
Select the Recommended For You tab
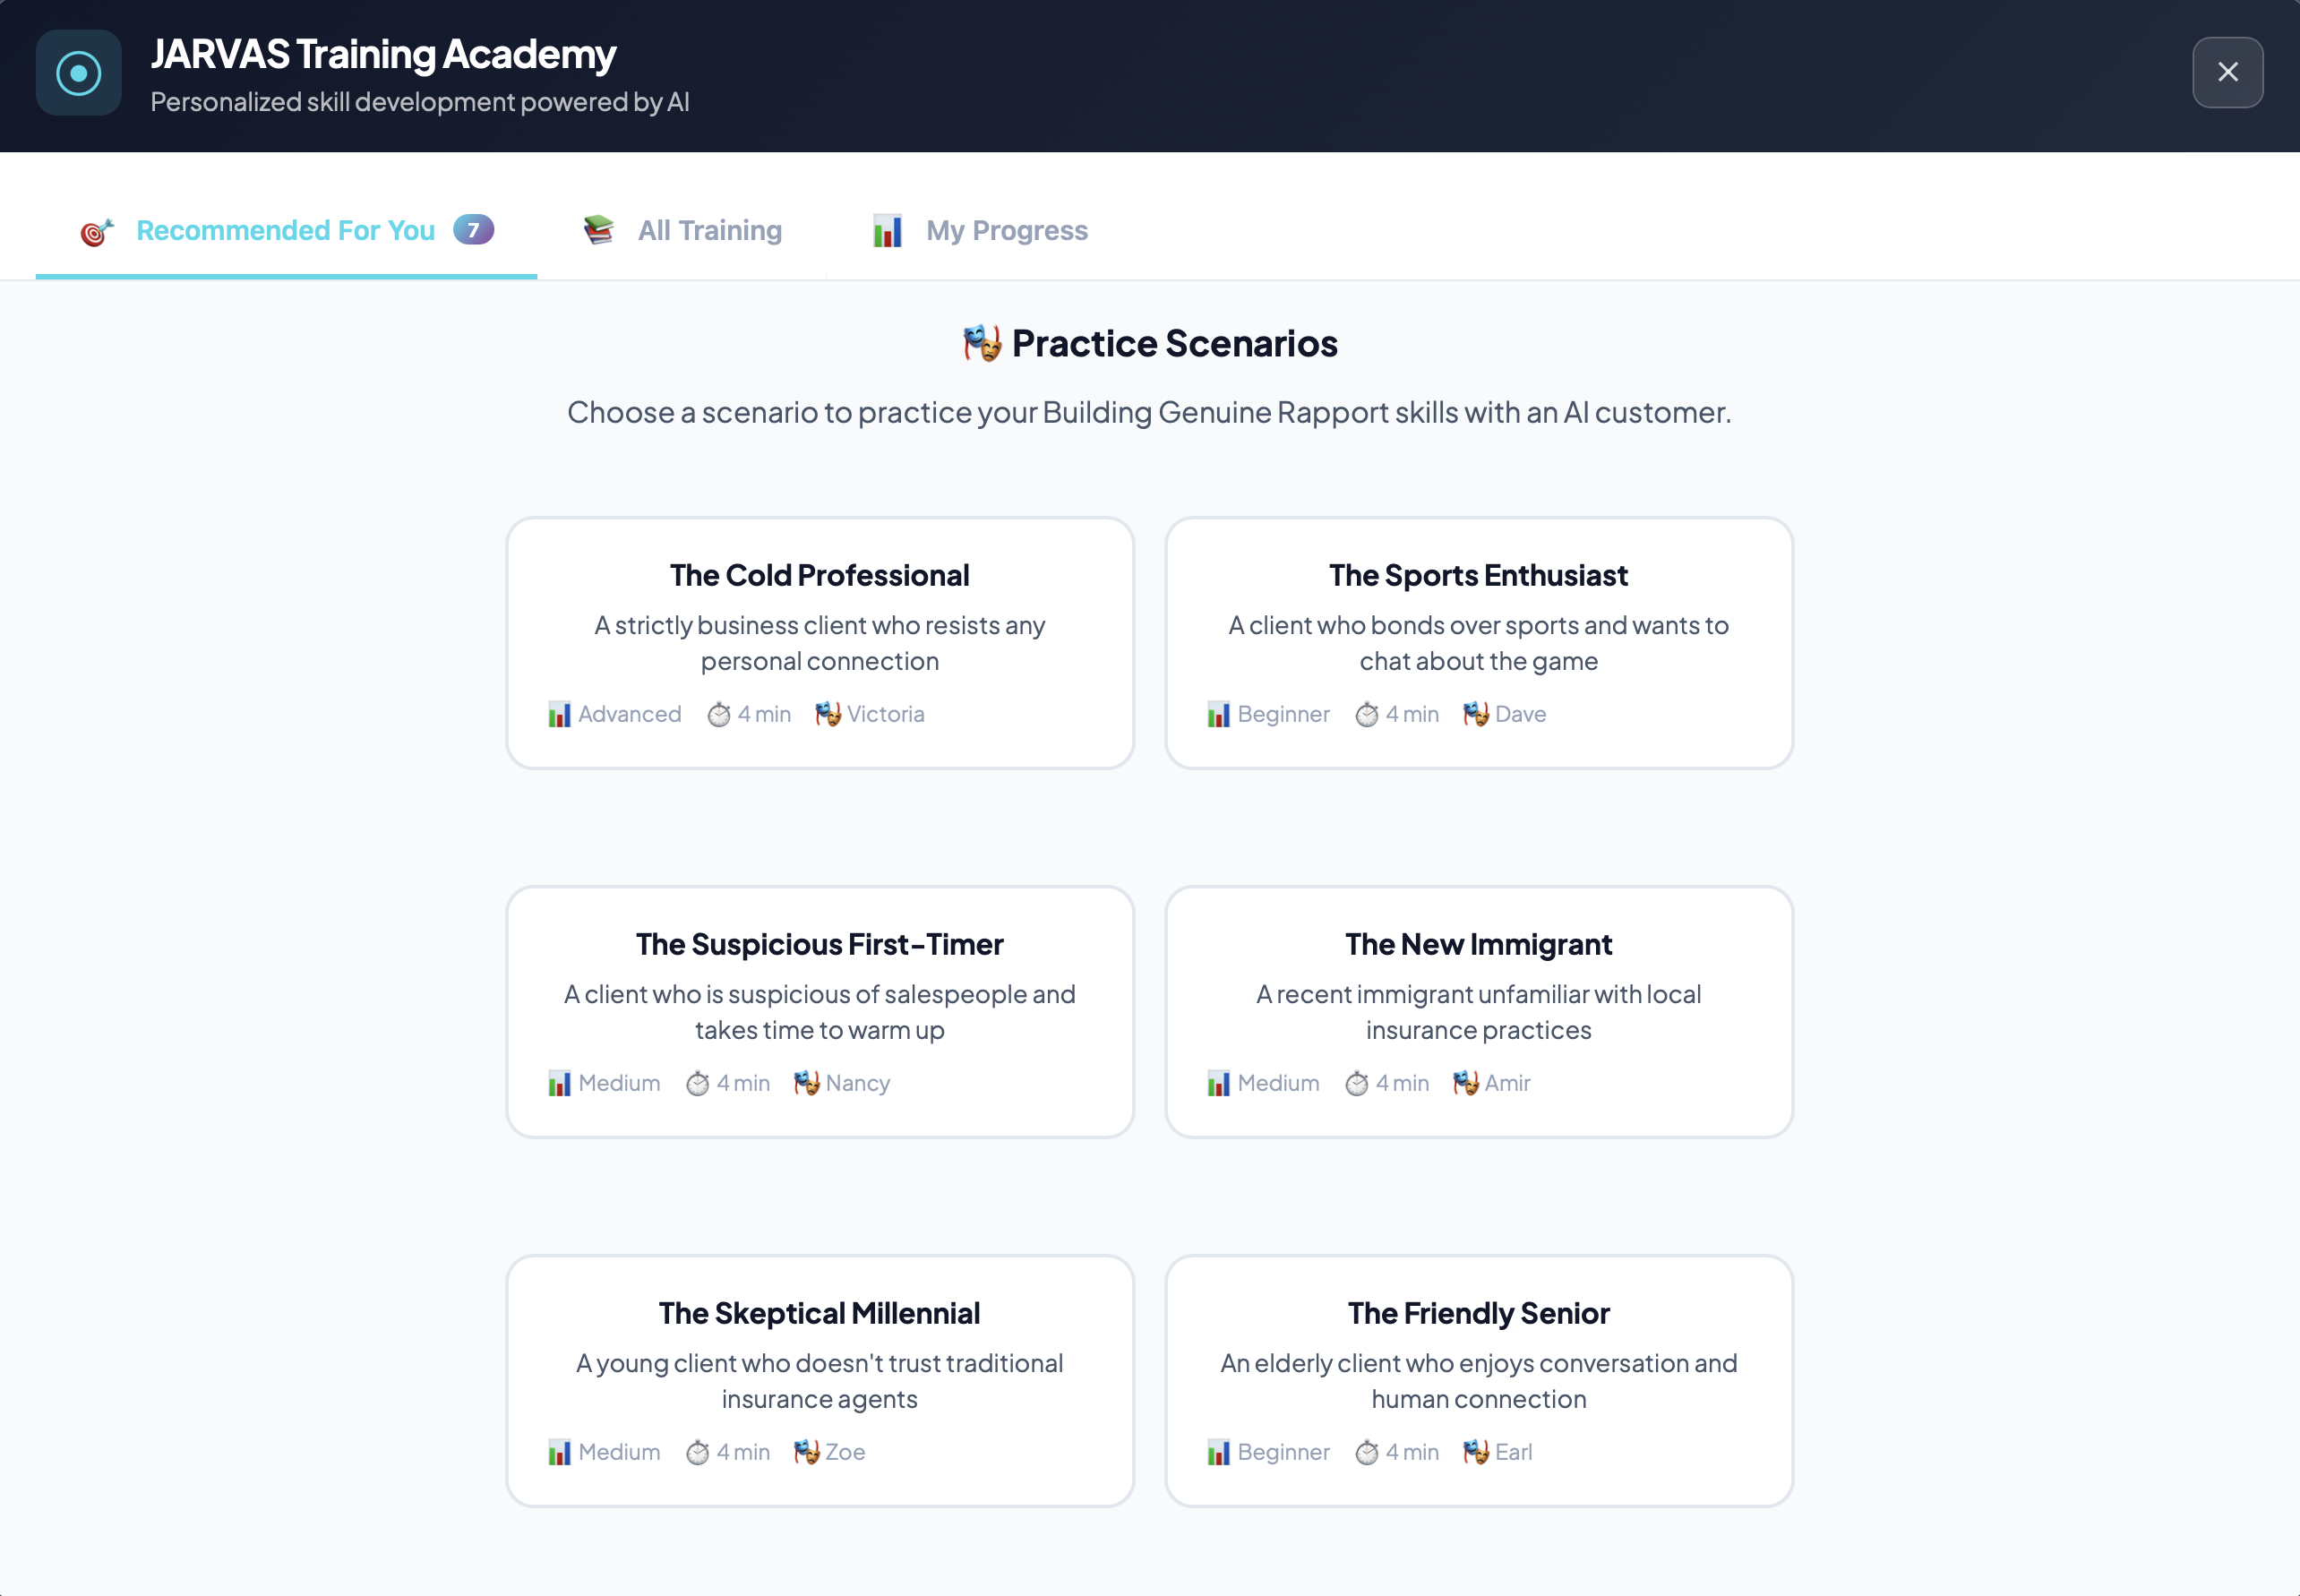285,230
